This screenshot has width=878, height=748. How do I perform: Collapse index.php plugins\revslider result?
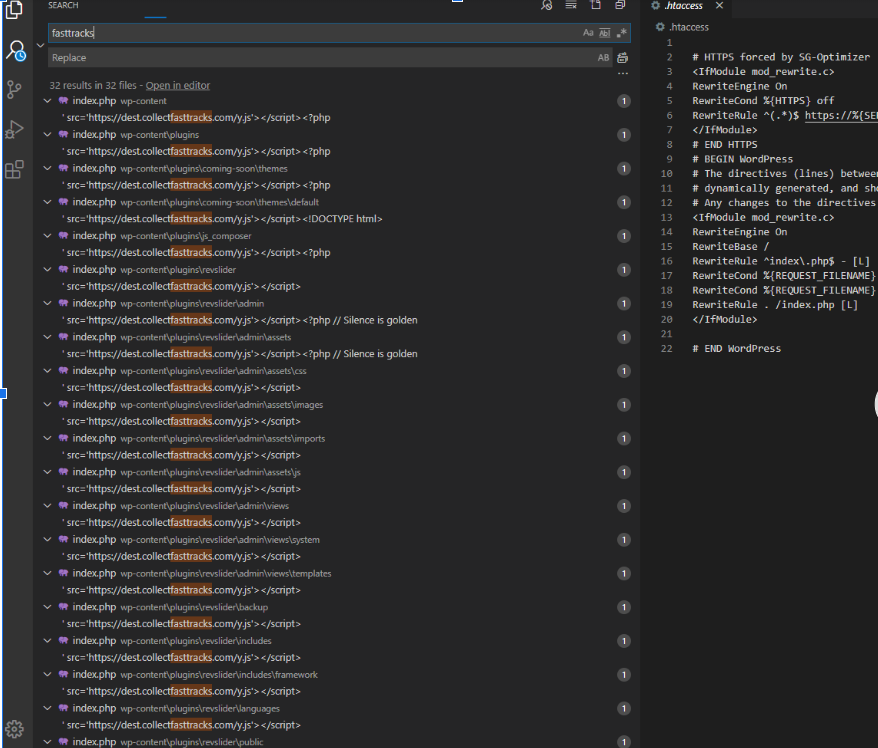48,269
